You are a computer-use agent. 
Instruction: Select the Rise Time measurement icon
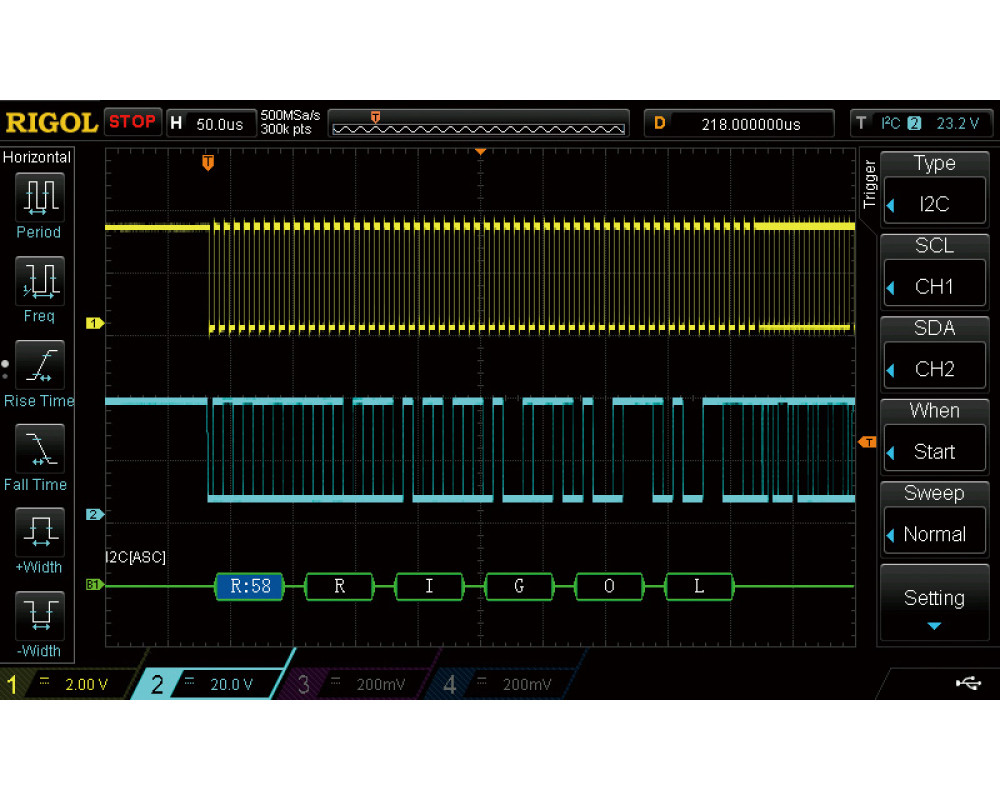tap(40, 365)
